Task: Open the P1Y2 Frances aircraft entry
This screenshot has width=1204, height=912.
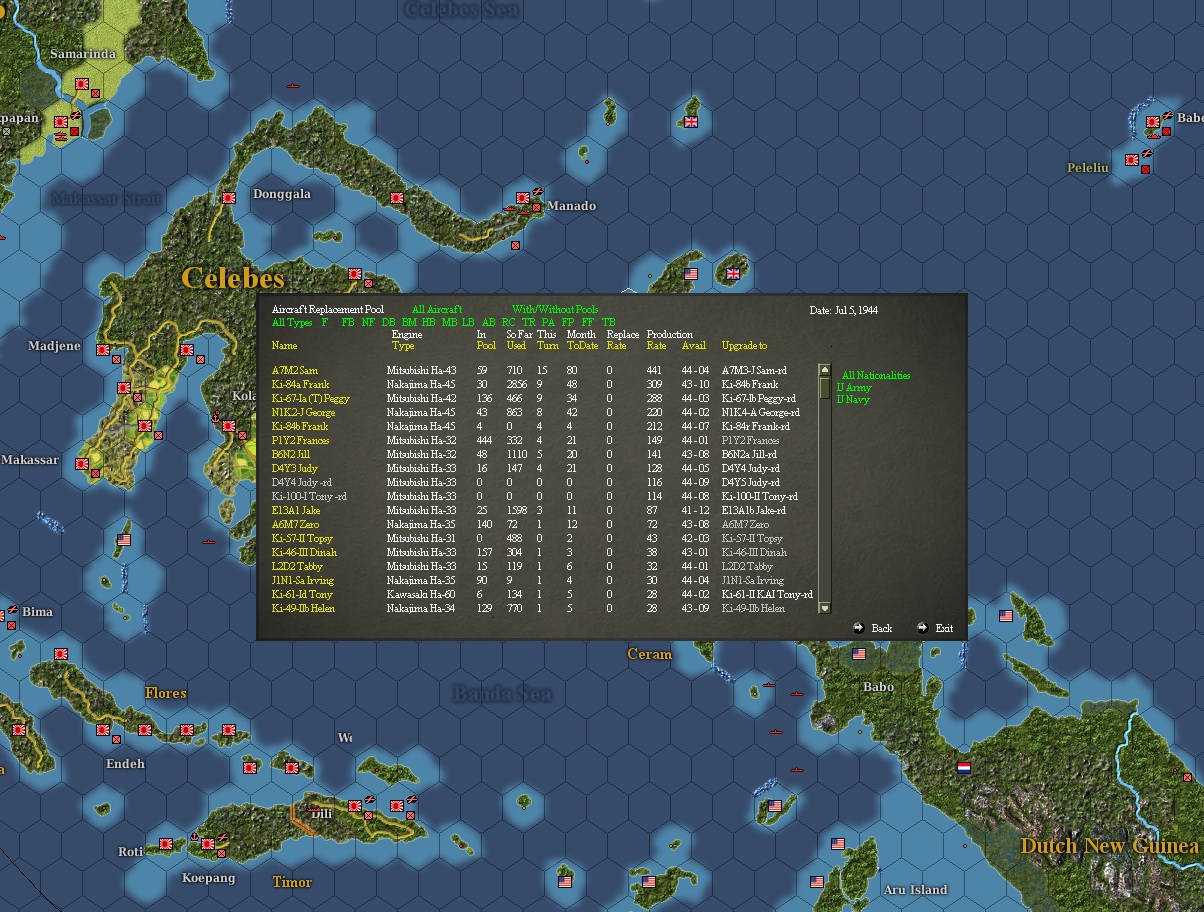Action: (300, 441)
